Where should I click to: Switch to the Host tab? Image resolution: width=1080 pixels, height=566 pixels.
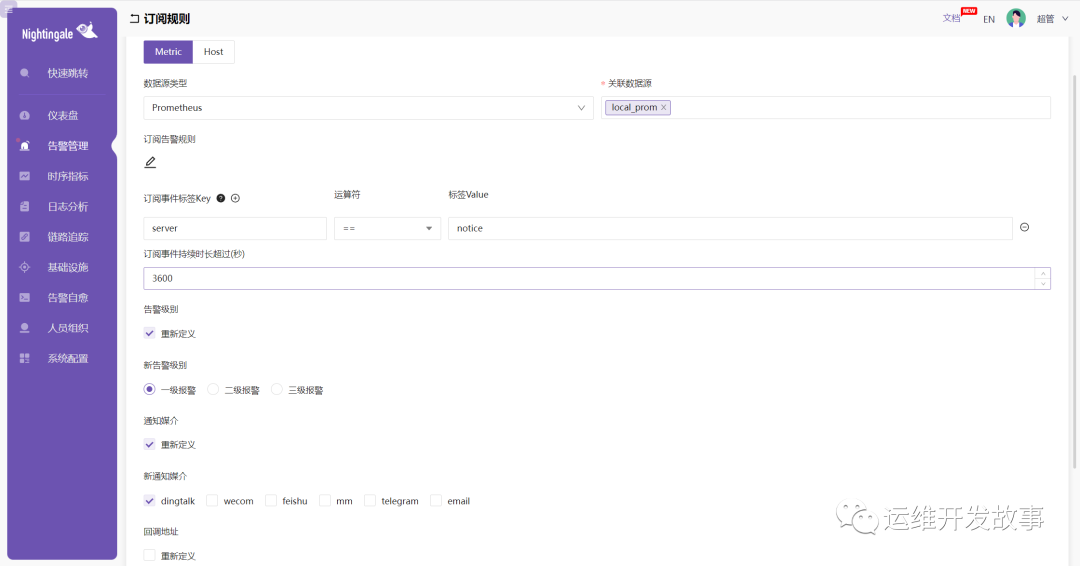[x=213, y=52]
